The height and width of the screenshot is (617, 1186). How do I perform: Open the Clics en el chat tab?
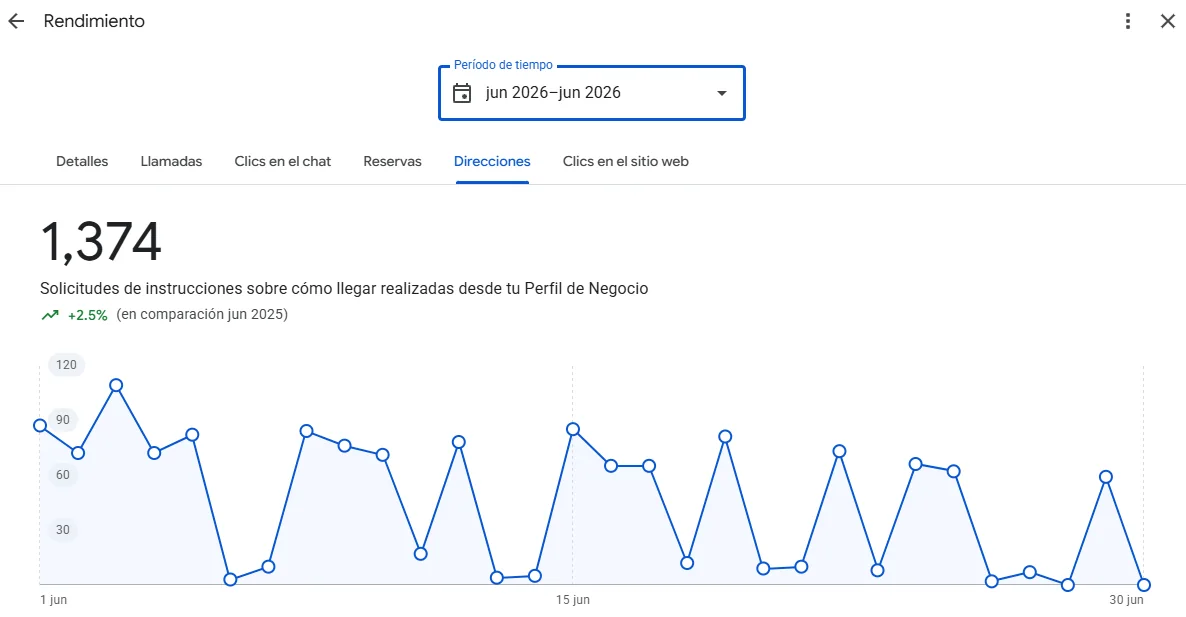(x=283, y=161)
